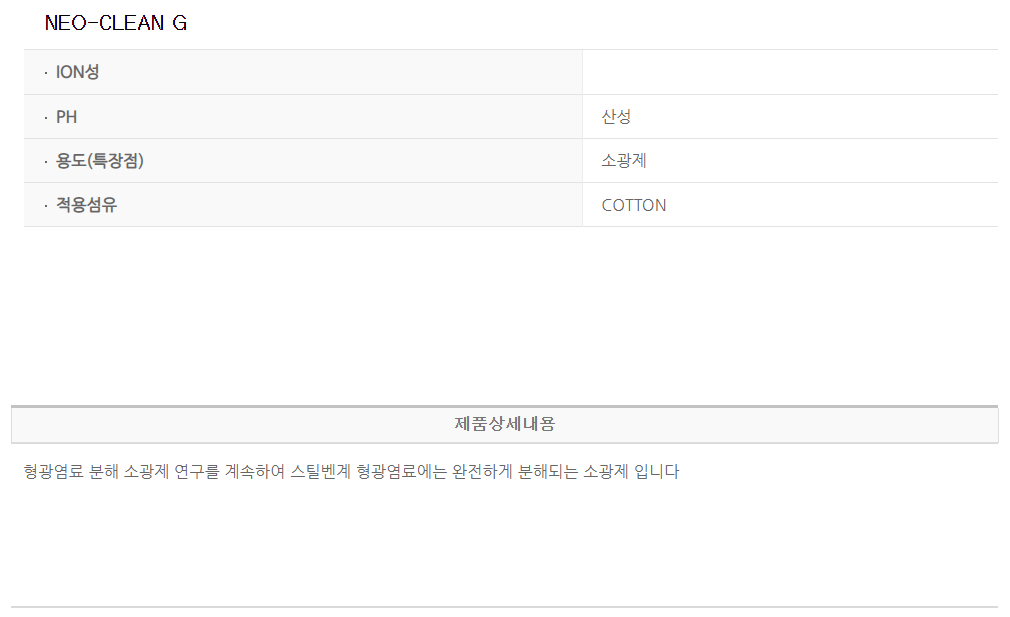1010x617 pixels.
Task: Click the PH row label
Action: pyautogui.click(x=66, y=117)
